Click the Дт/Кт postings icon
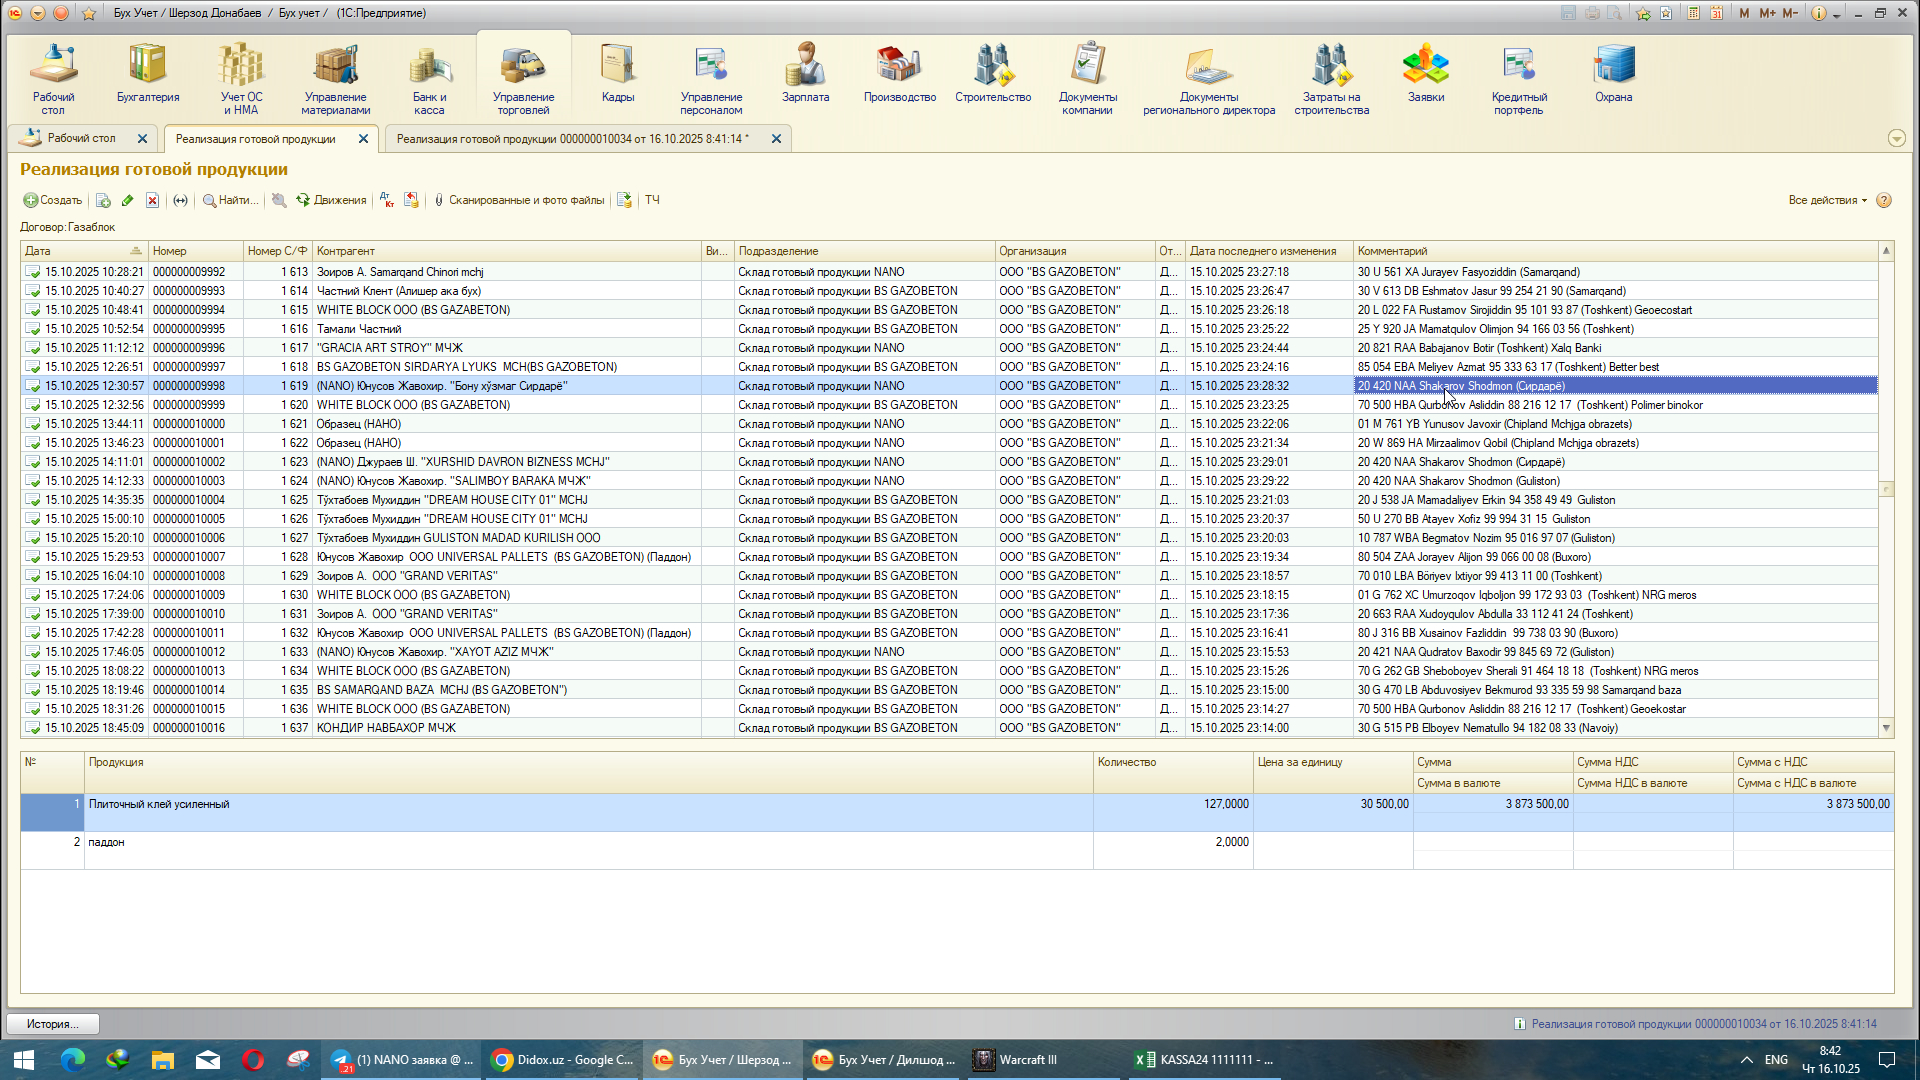Screen dimensions: 1920x1080 coord(387,200)
